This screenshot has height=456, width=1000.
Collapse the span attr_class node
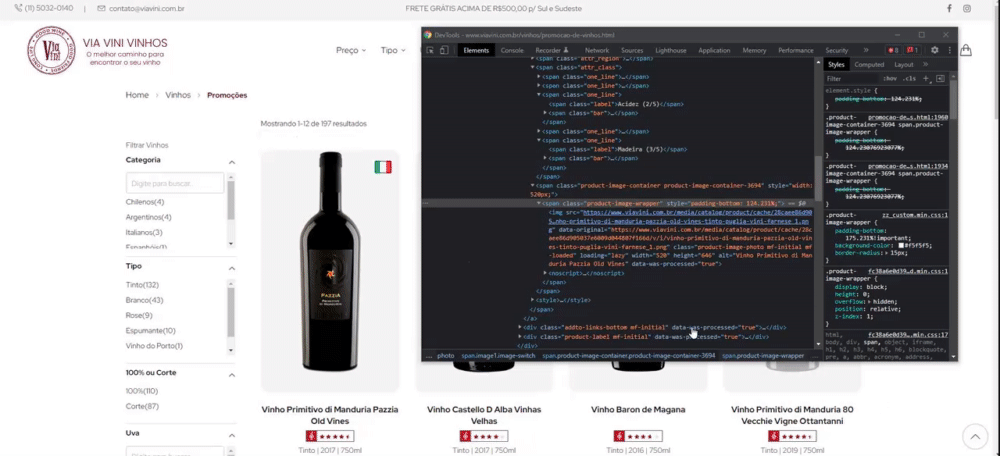(x=533, y=67)
